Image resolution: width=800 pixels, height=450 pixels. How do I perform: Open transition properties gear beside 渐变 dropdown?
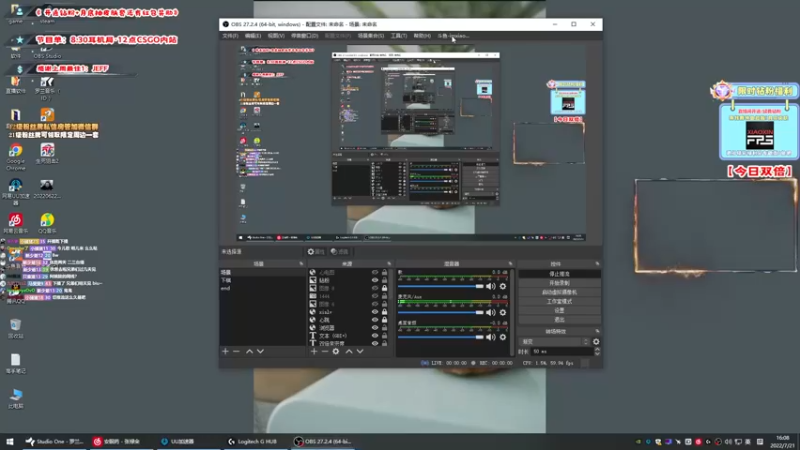click(596, 342)
